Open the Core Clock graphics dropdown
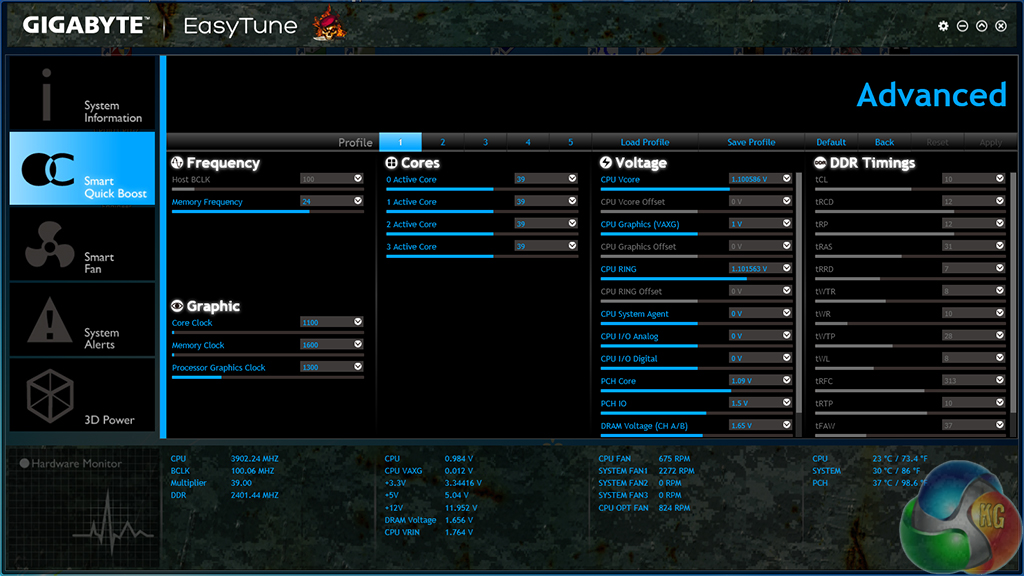The width and height of the screenshot is (1024, 576). tap(358, 321)
